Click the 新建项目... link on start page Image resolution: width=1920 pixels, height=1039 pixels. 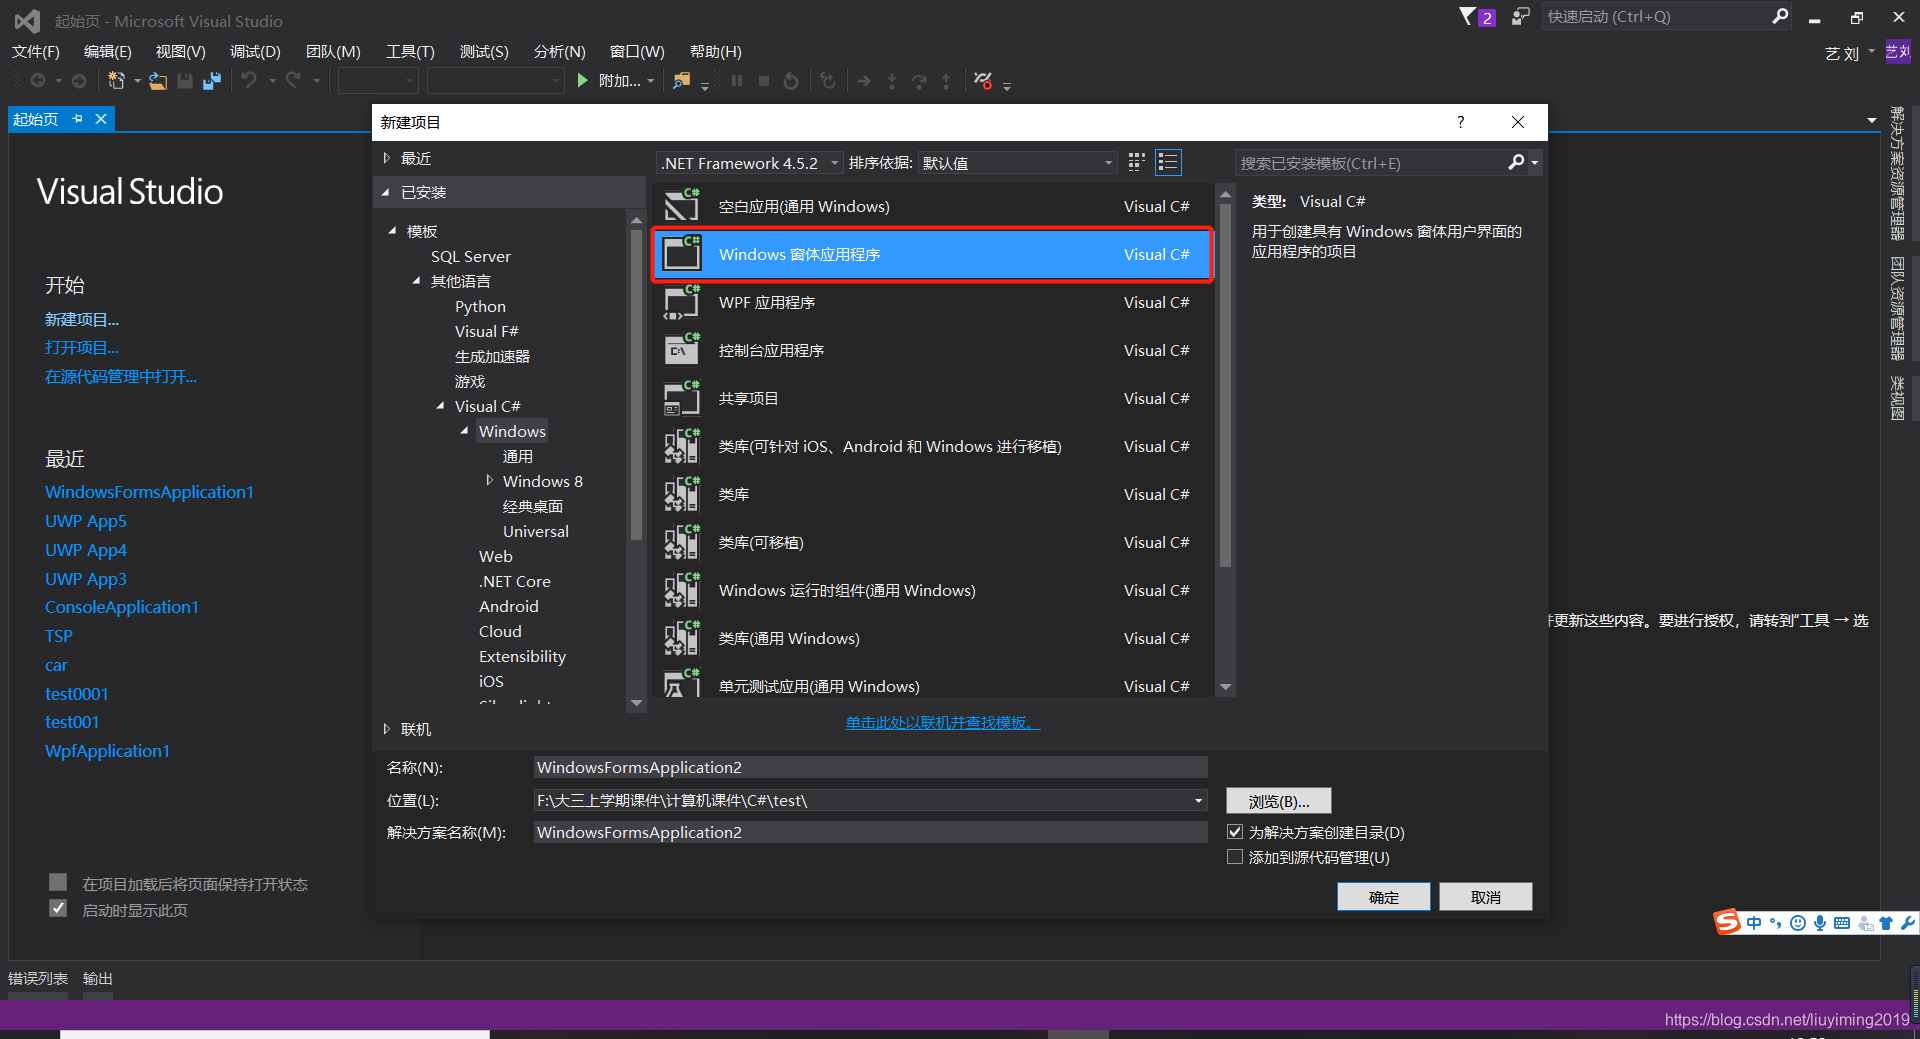point(82,319)
